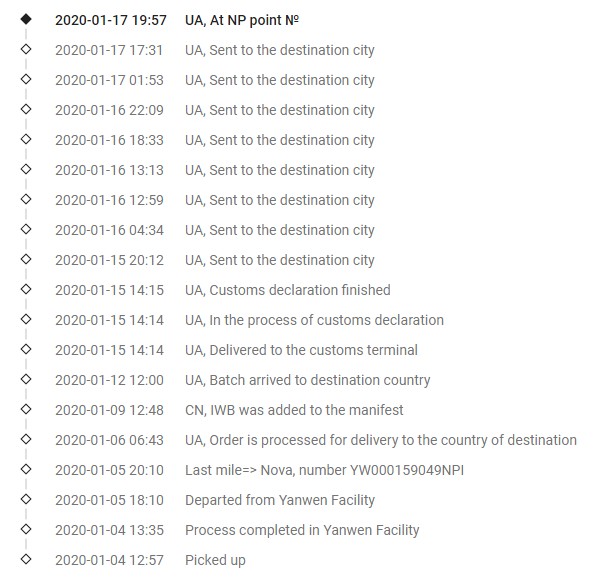Select the diamond marker for 2020-01-12 12:00

coord(26,379)
